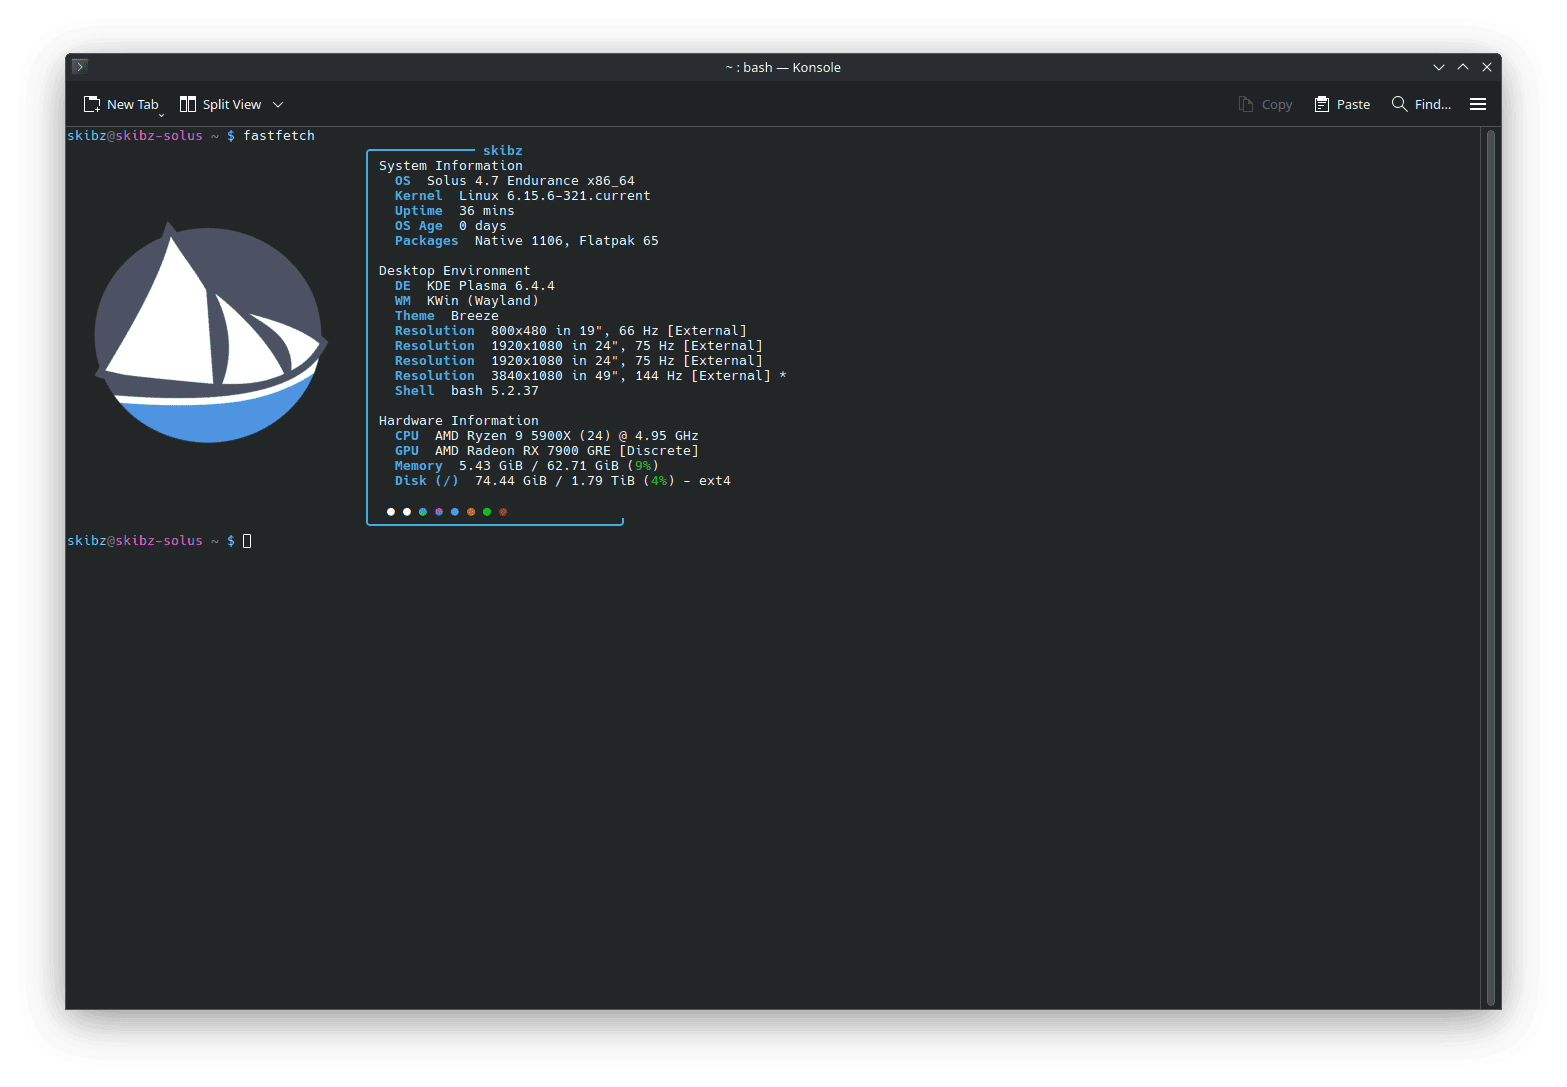Image resolution: width=1567 pixels, height=1087 pixels.
Task: Click the "Breeze" theme value
Action: [x=475, y=316]
